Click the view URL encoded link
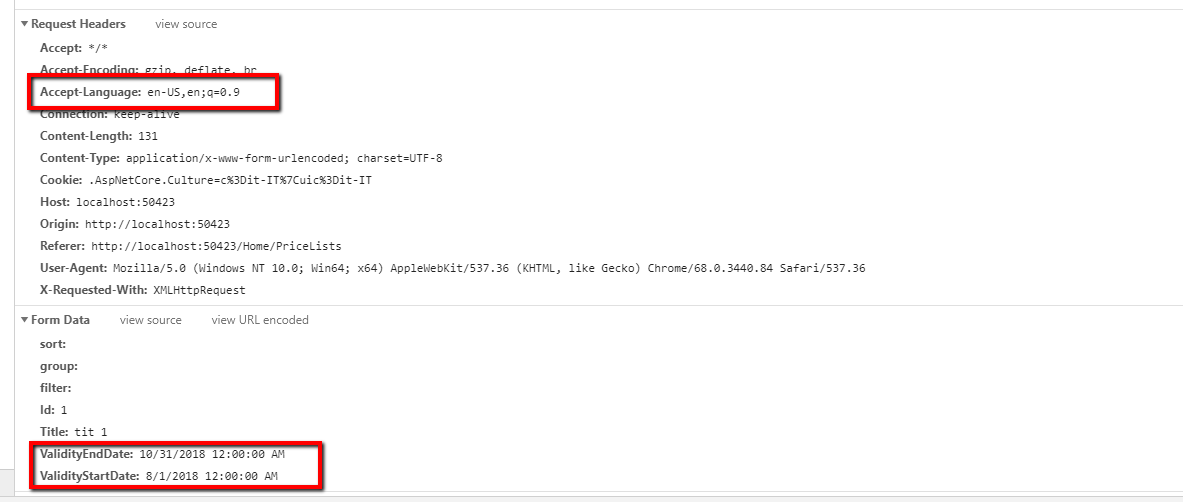1183x502 pixels. pos(260,320)
